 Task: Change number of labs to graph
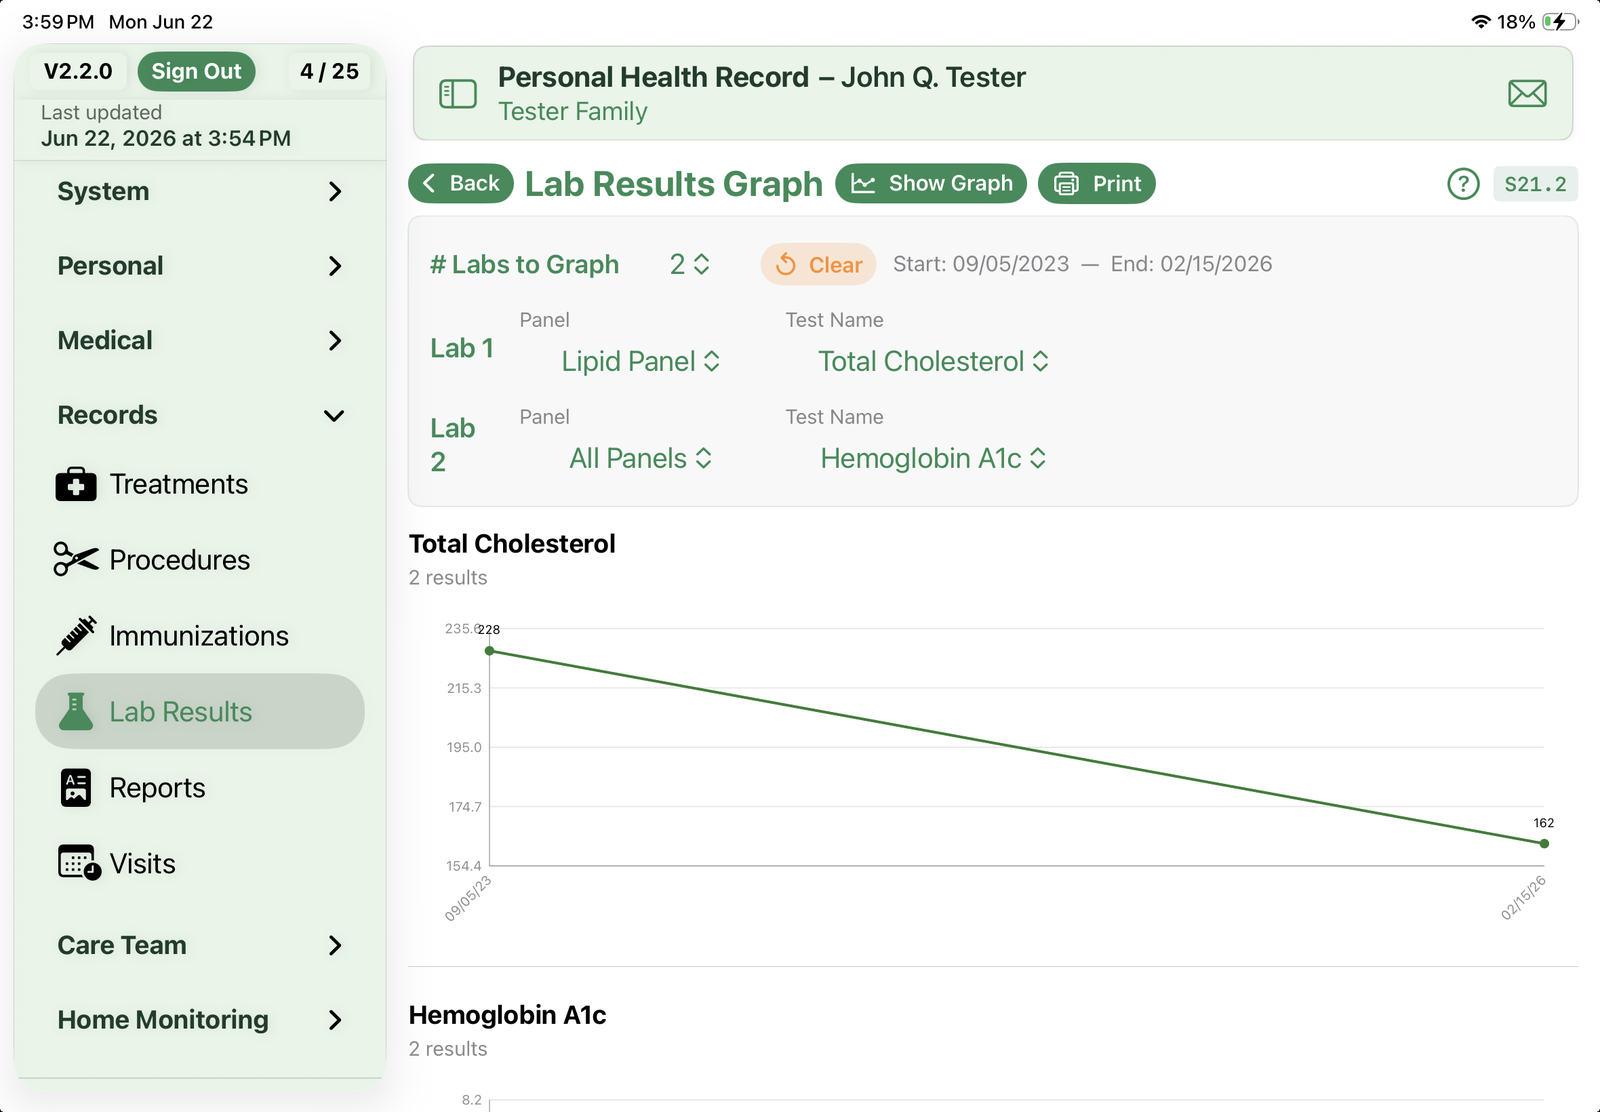[690, 264]
